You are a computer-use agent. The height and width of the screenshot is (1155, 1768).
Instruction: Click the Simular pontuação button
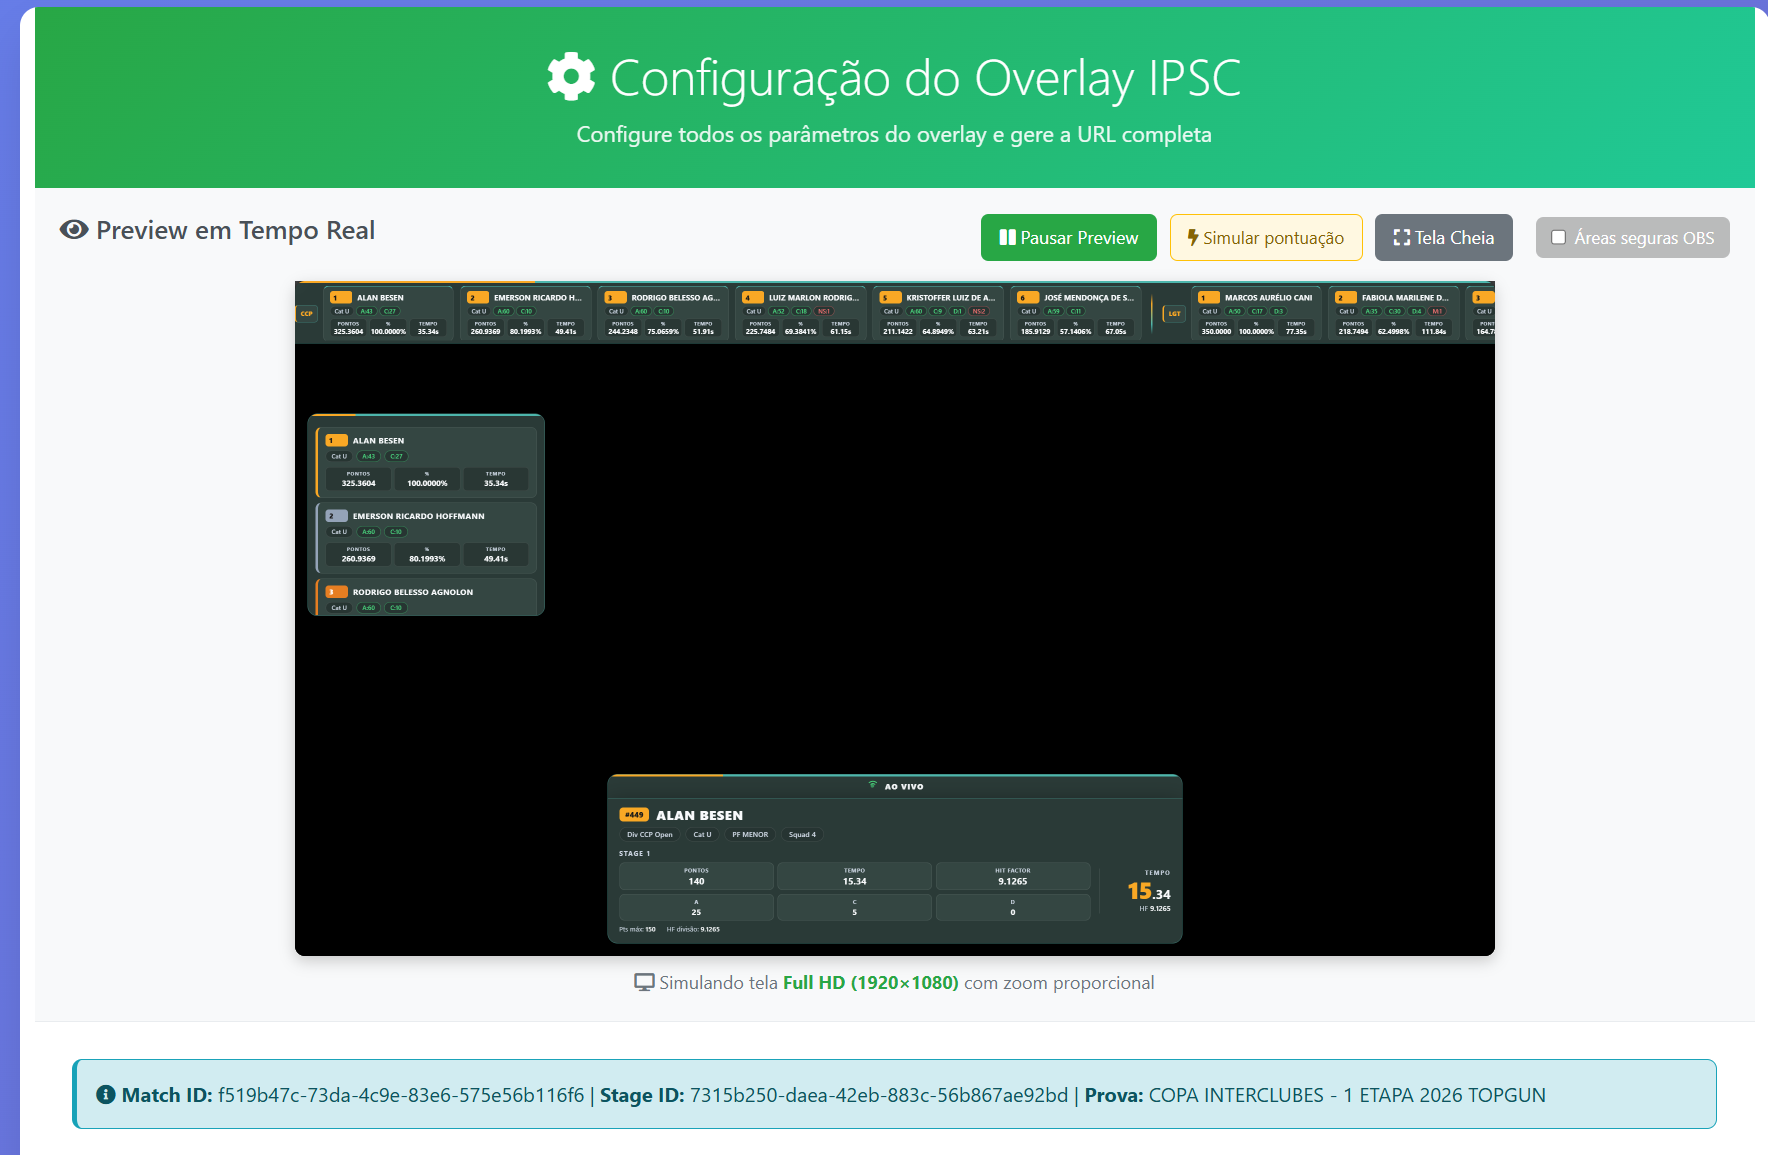1266,238
